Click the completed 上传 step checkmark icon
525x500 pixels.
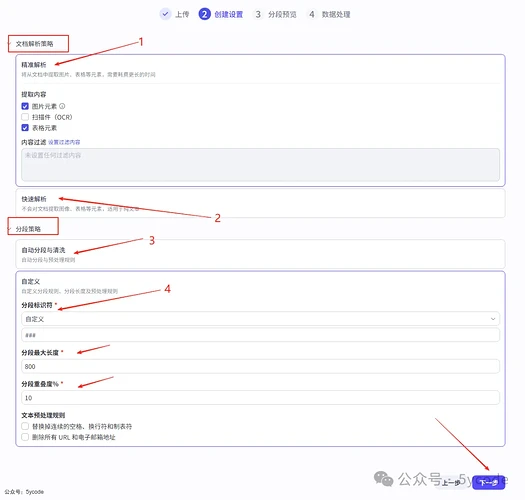[165, 14]
